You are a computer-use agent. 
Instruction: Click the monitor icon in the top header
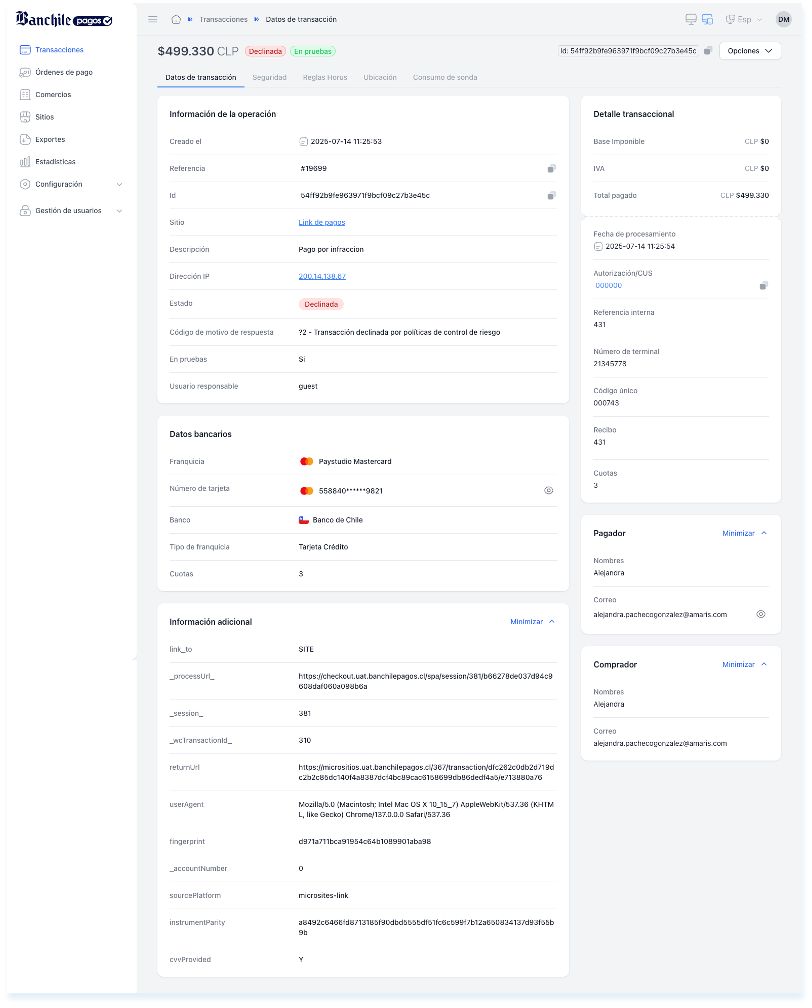[x=691, y=19]
